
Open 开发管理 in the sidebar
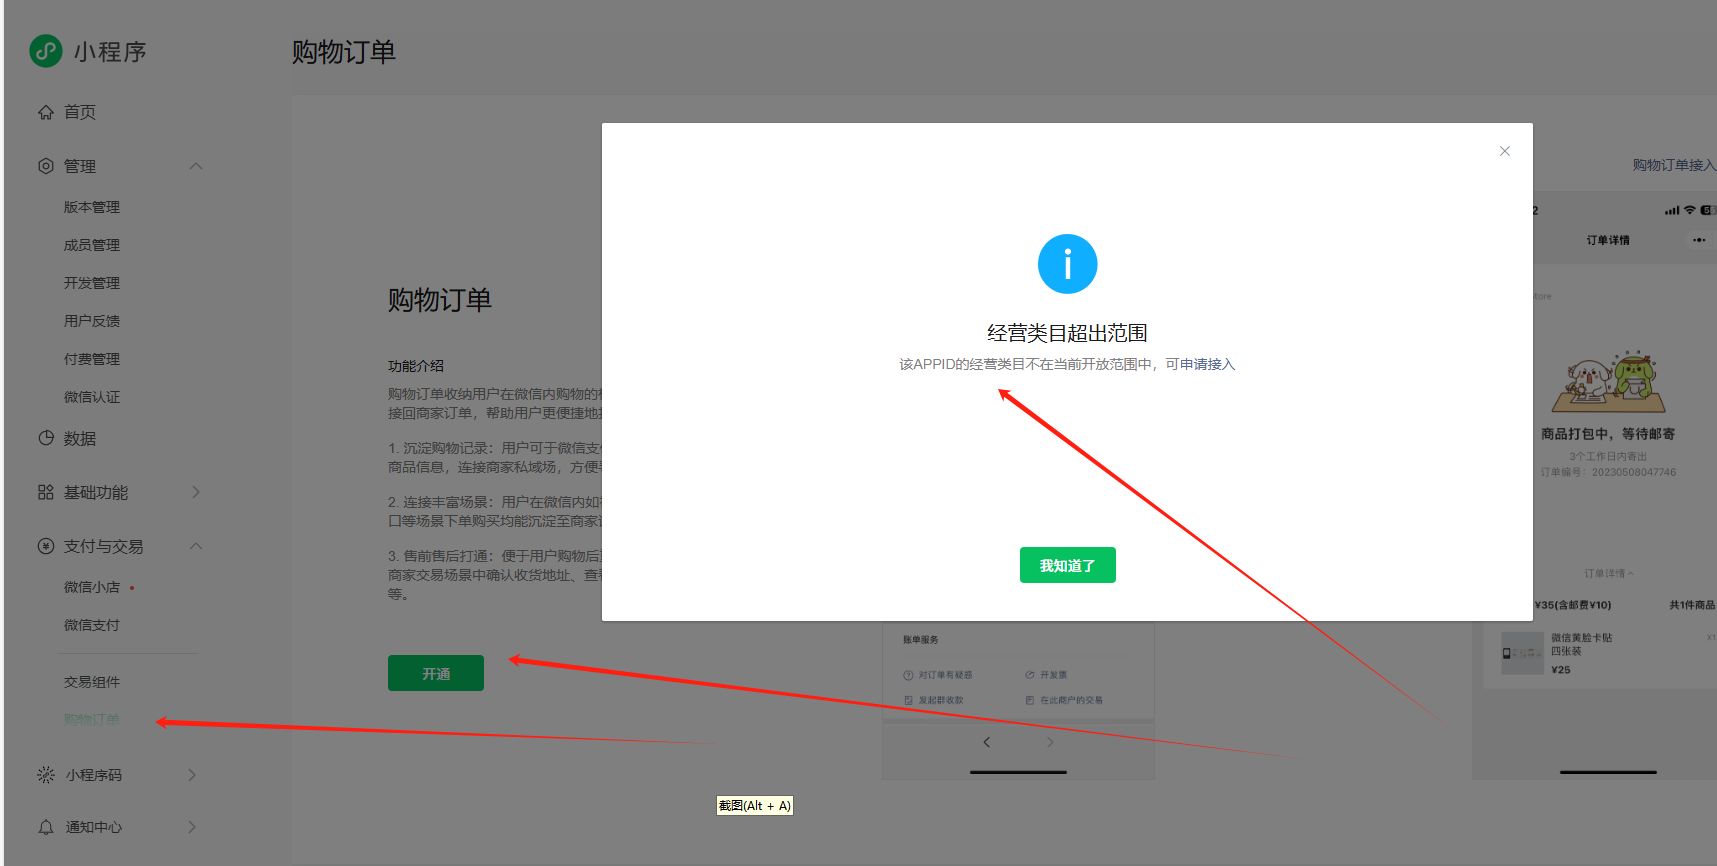92,283
